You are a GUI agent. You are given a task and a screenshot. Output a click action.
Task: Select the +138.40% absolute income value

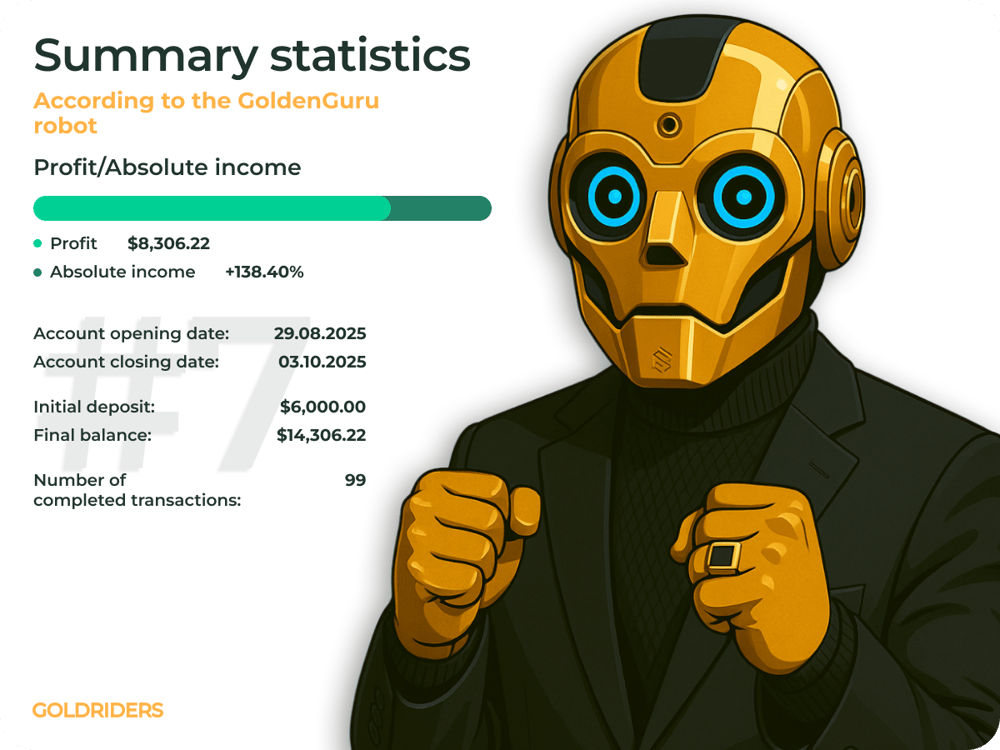[264, 272]
